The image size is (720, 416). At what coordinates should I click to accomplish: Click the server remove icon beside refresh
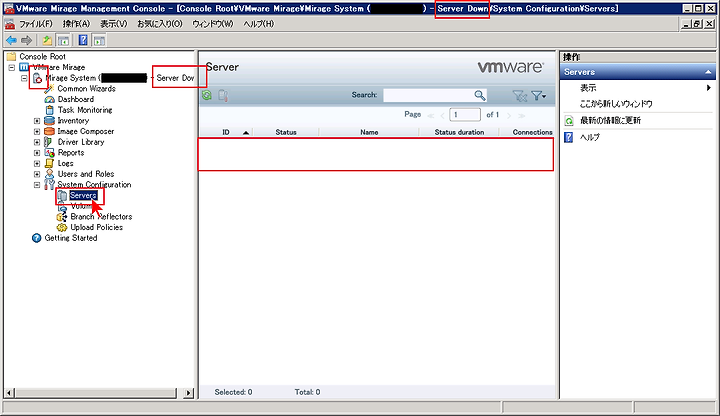(x=223, y=95)
